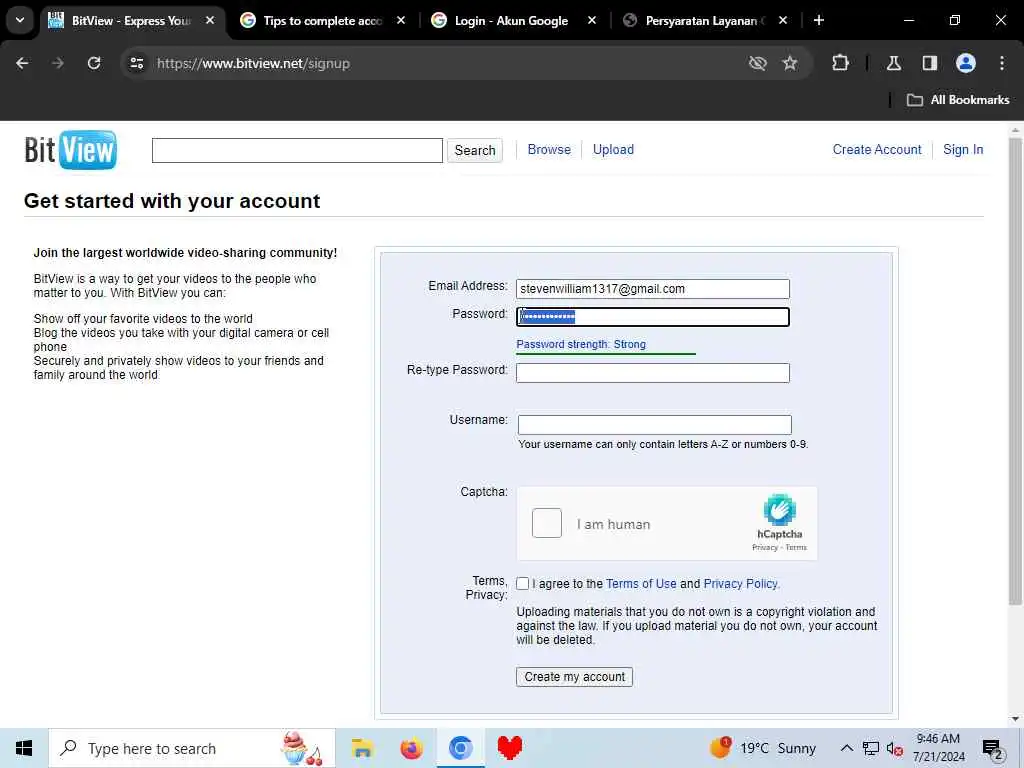Click the Windows taskbar search box
Screen dimensions: 1024x768
192,748
